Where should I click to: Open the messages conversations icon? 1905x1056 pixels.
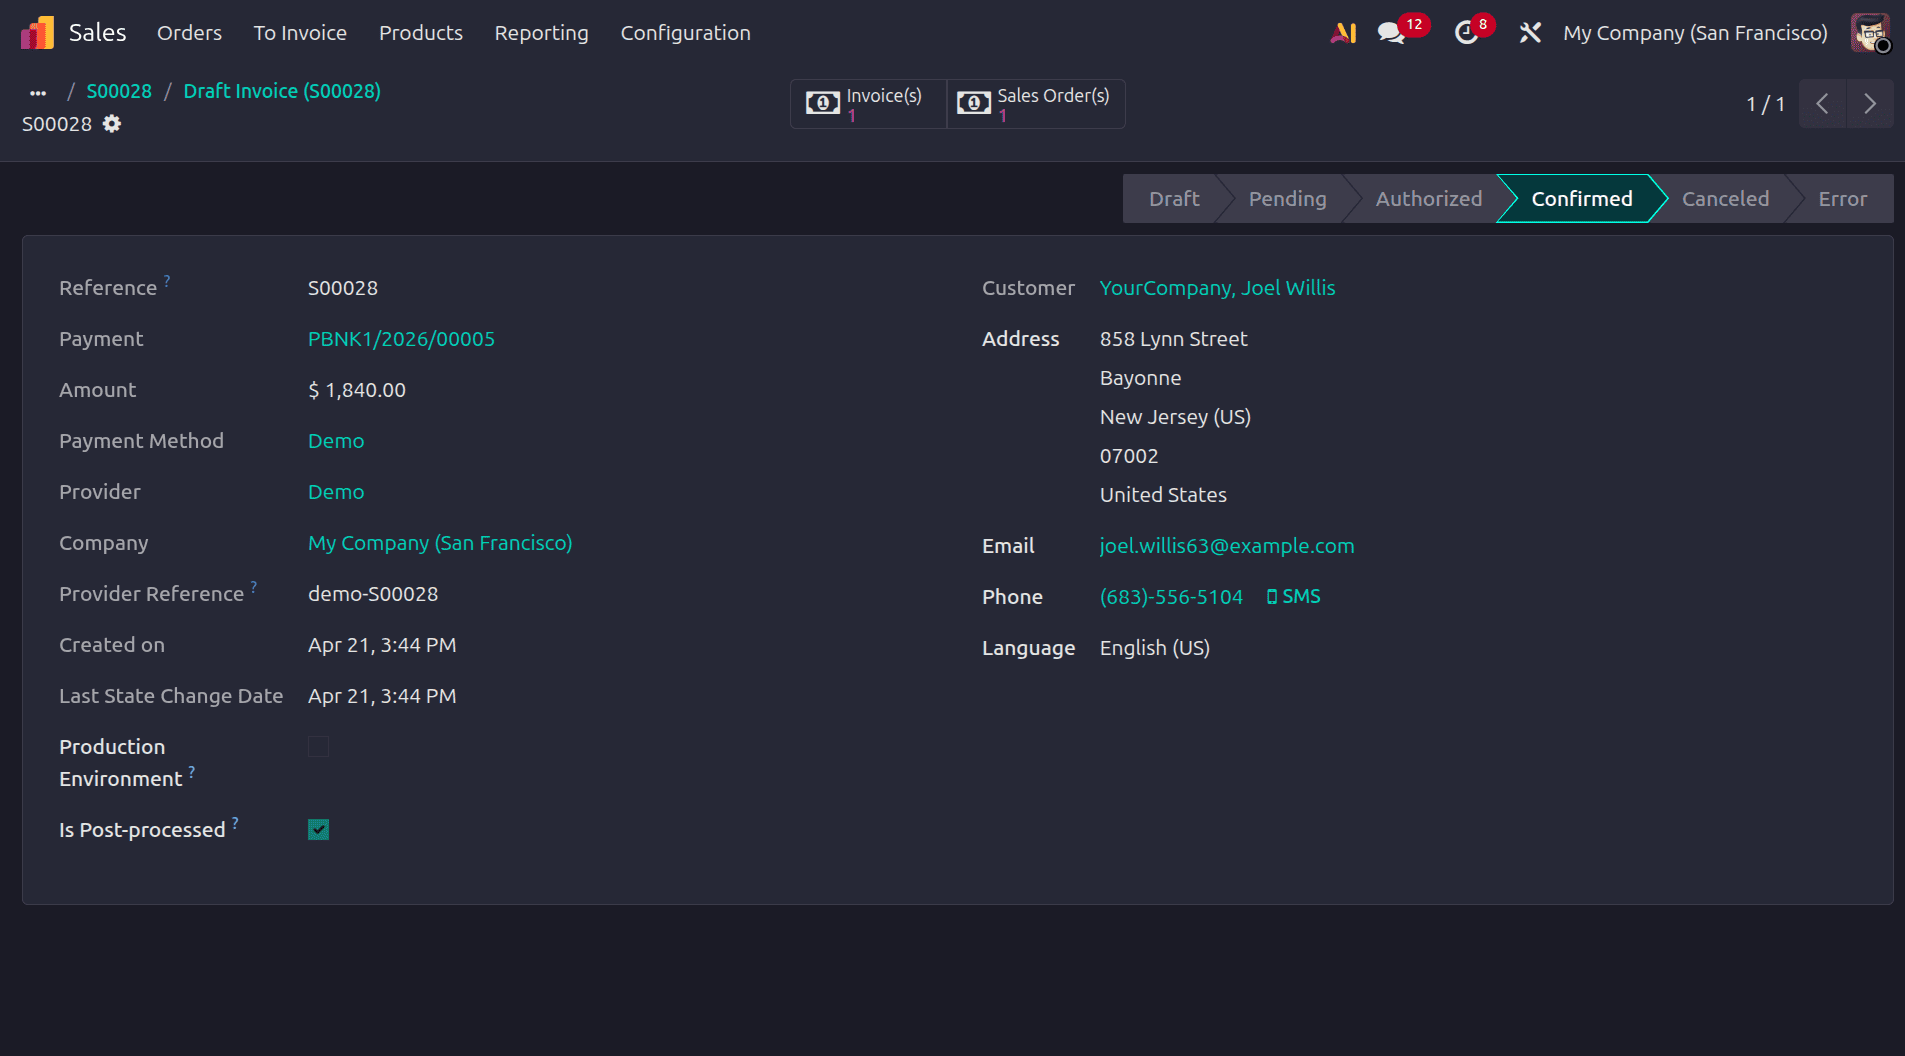[x=1391, y=33]
